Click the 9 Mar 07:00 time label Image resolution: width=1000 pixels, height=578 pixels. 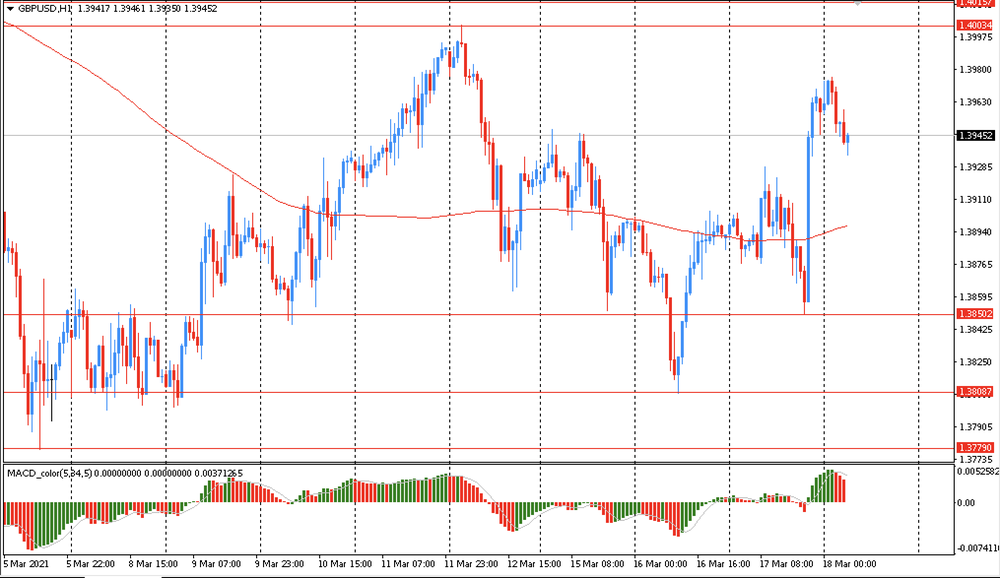(x=219, y=565)
